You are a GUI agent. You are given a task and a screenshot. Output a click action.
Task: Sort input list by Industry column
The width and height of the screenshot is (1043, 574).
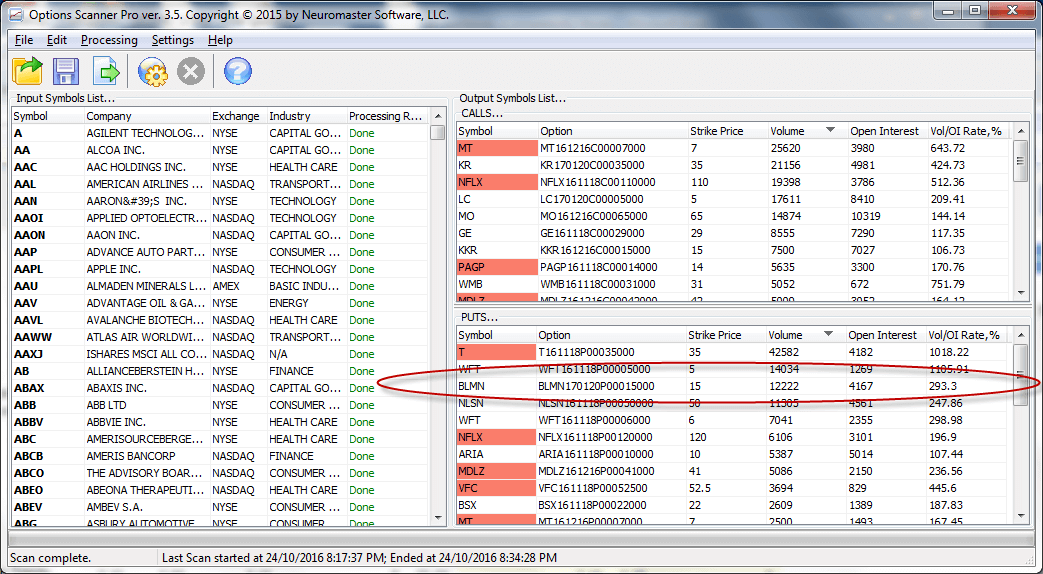(307, 116)
